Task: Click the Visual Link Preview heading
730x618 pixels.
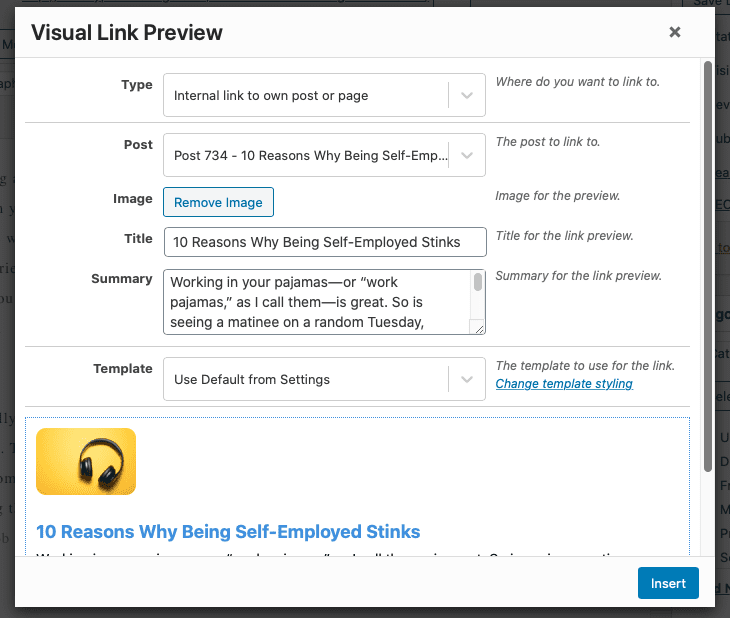Action: coord(127,33)
